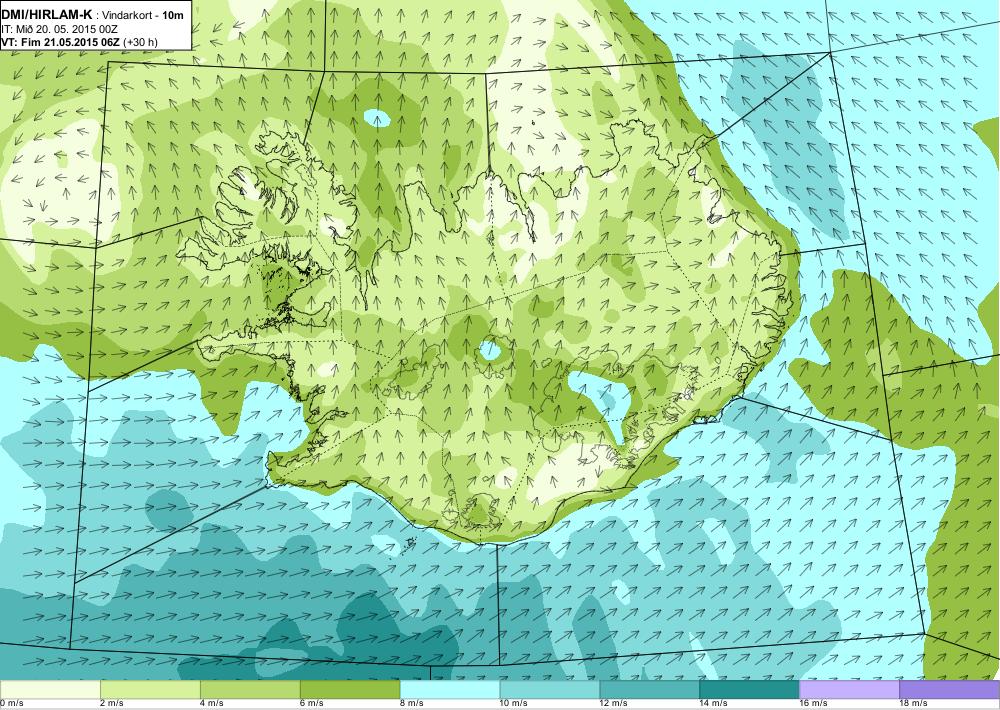Click the '16 m/s' legend label
Image resolution: width=1000 pixels, height=710 pixels.
coord(814,704)
